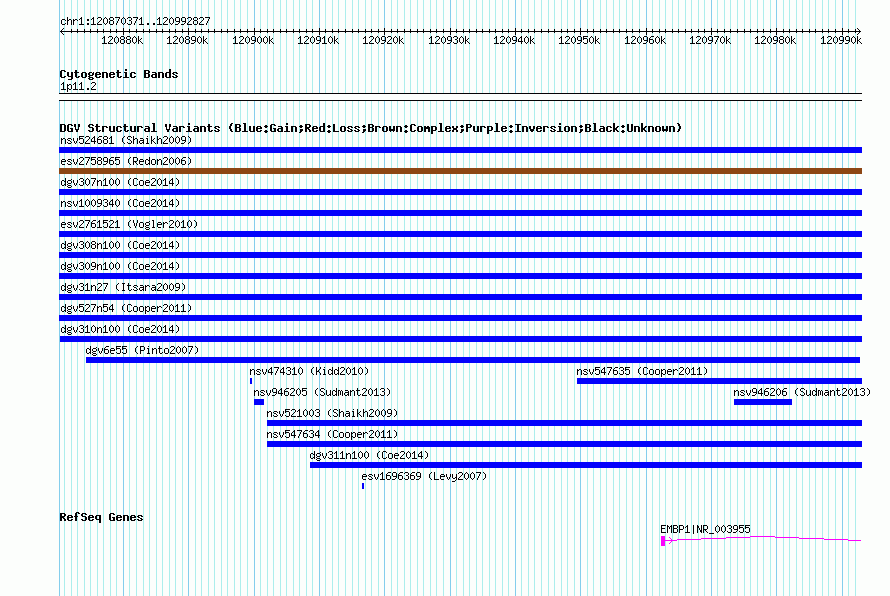Click the blue bar under dgv309n100
Screen dimensions: 890x596
(460, 276)
